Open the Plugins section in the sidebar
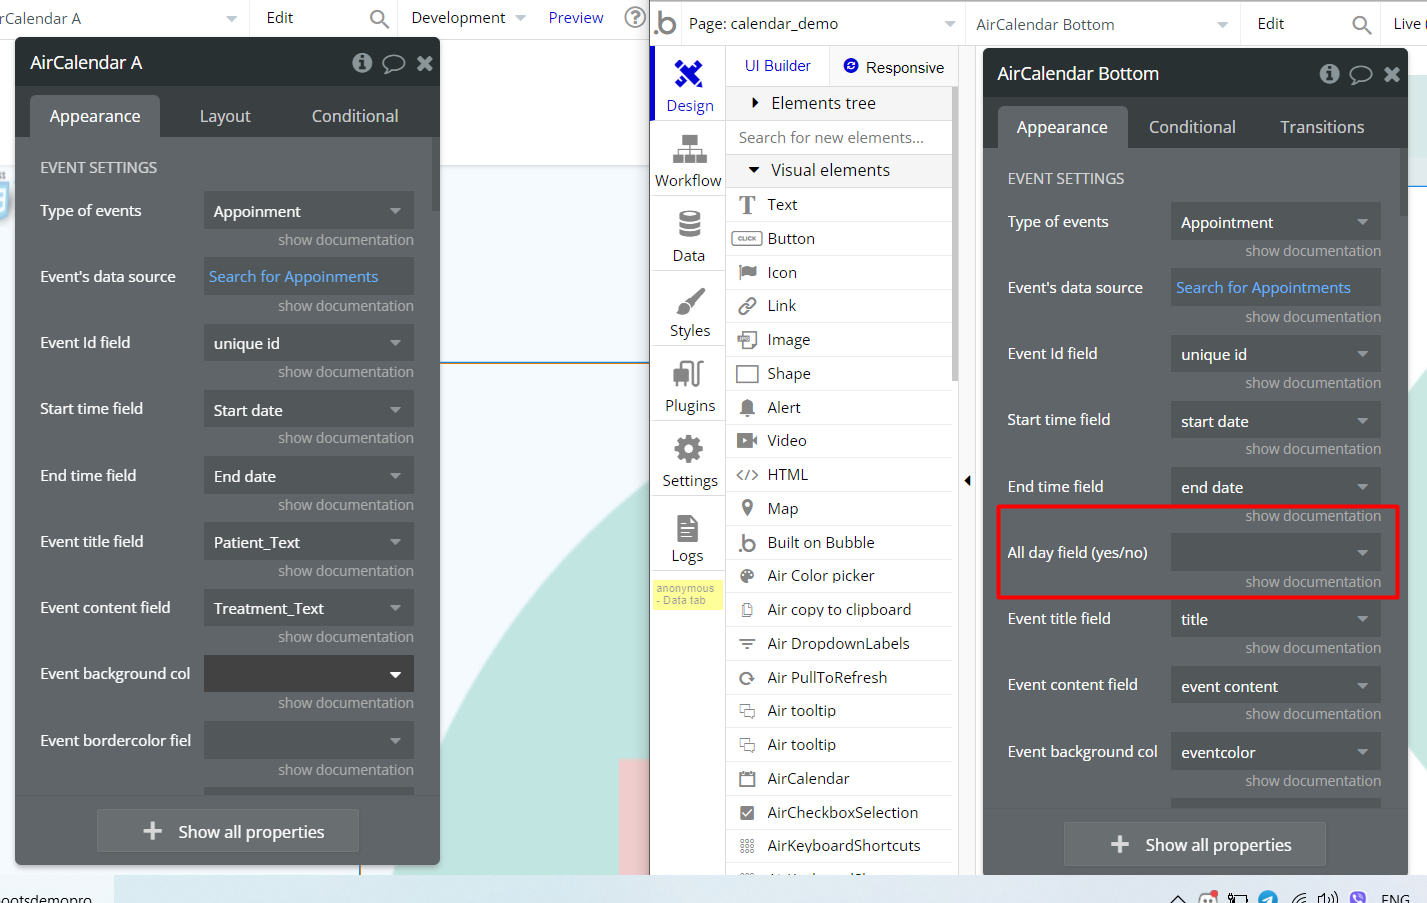Viewport: 1427px width, 903px height. (689, 384)
